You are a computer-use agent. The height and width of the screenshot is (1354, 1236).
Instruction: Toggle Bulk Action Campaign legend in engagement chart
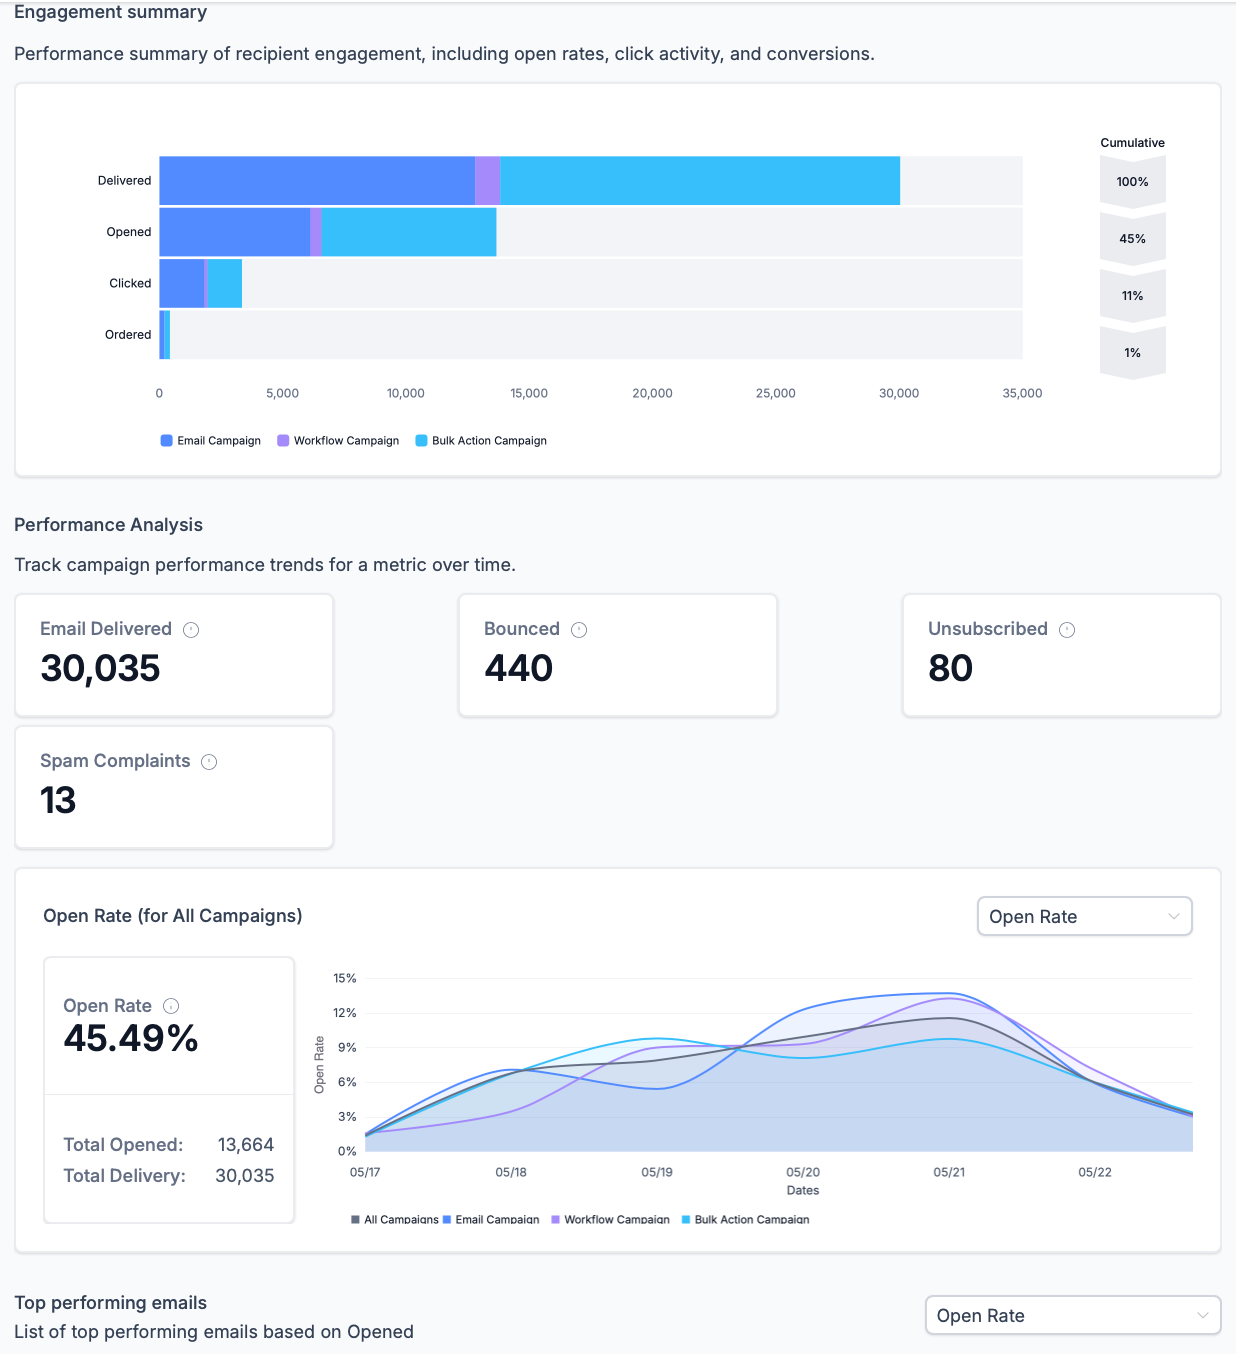pos(481,441)
